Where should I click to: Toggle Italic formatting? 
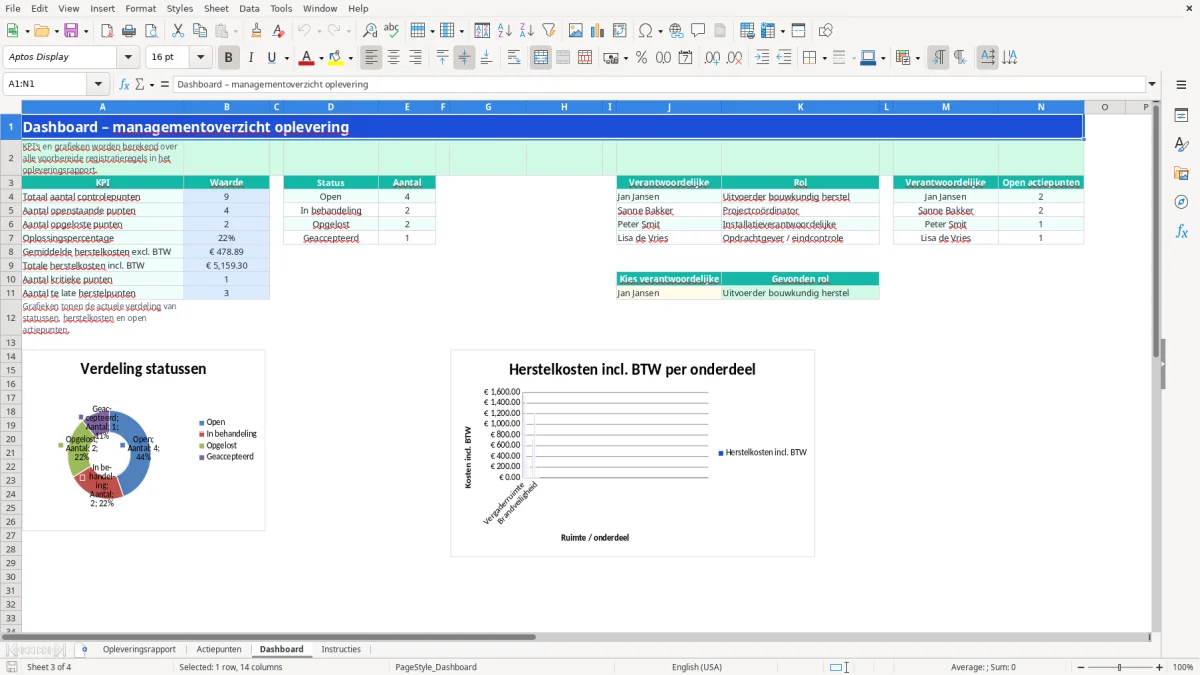[x=250, y=58]
